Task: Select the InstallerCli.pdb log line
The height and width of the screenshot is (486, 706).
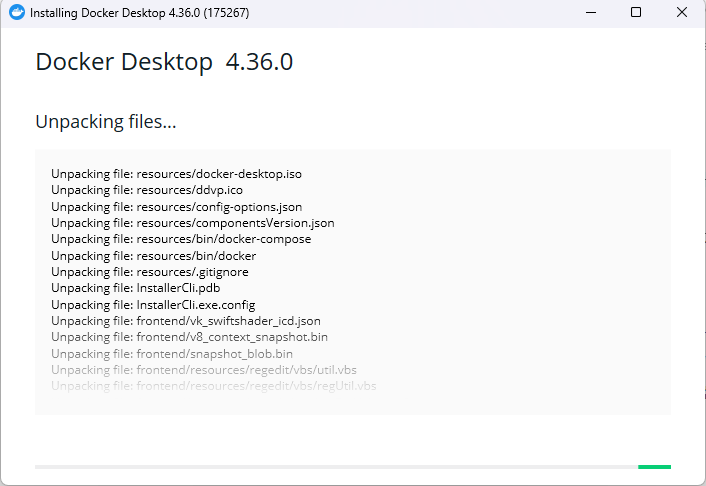Action: [136, 288]
